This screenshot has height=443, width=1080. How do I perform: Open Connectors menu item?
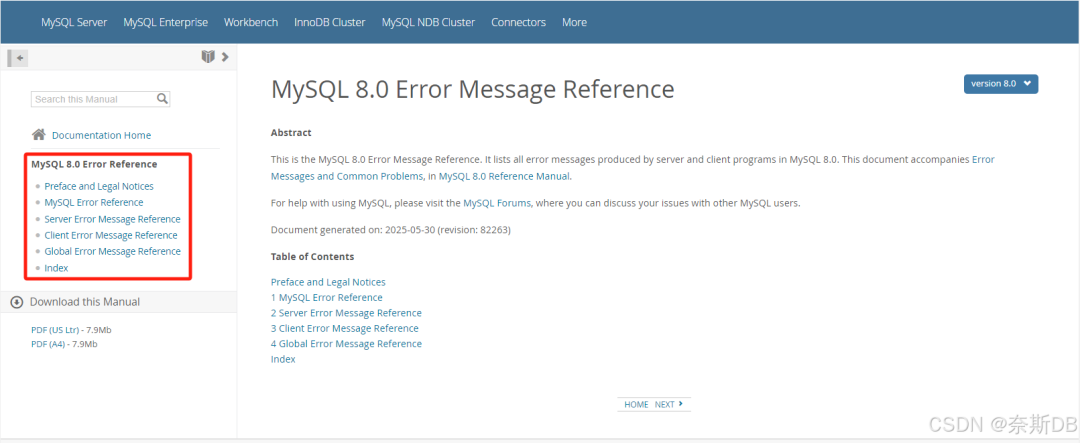518,22
